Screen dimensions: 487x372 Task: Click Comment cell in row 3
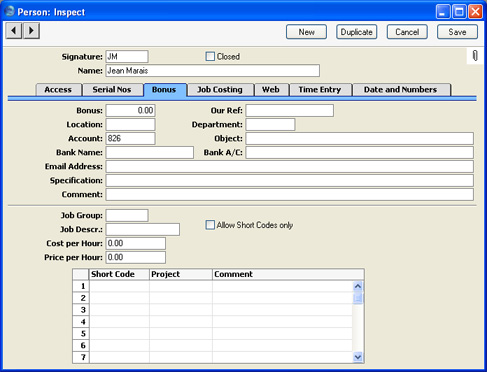click(x=283, y=310)
